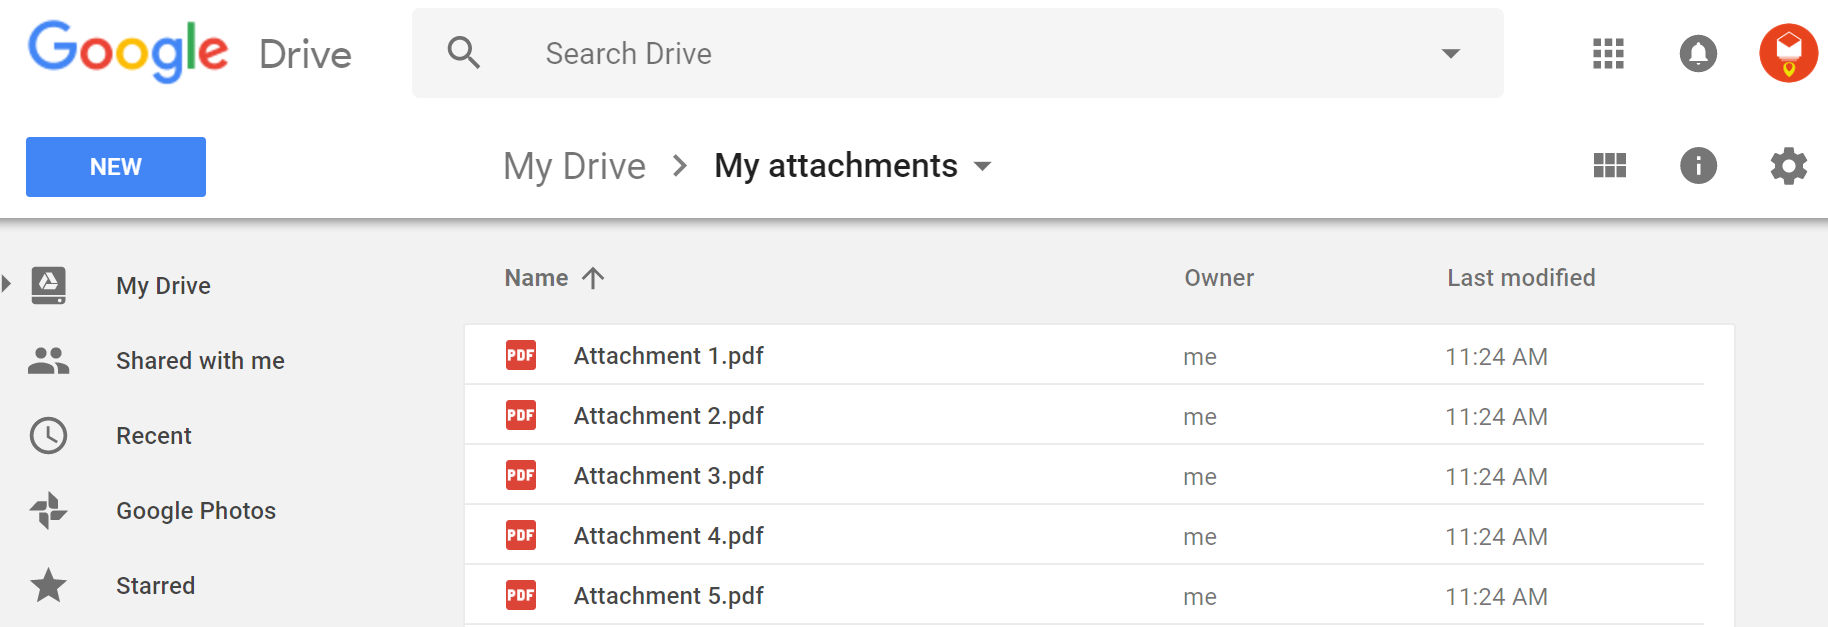
Task: Click the PDF icon for Attachment 3.pdf
Action: click(x=521, y=475)
